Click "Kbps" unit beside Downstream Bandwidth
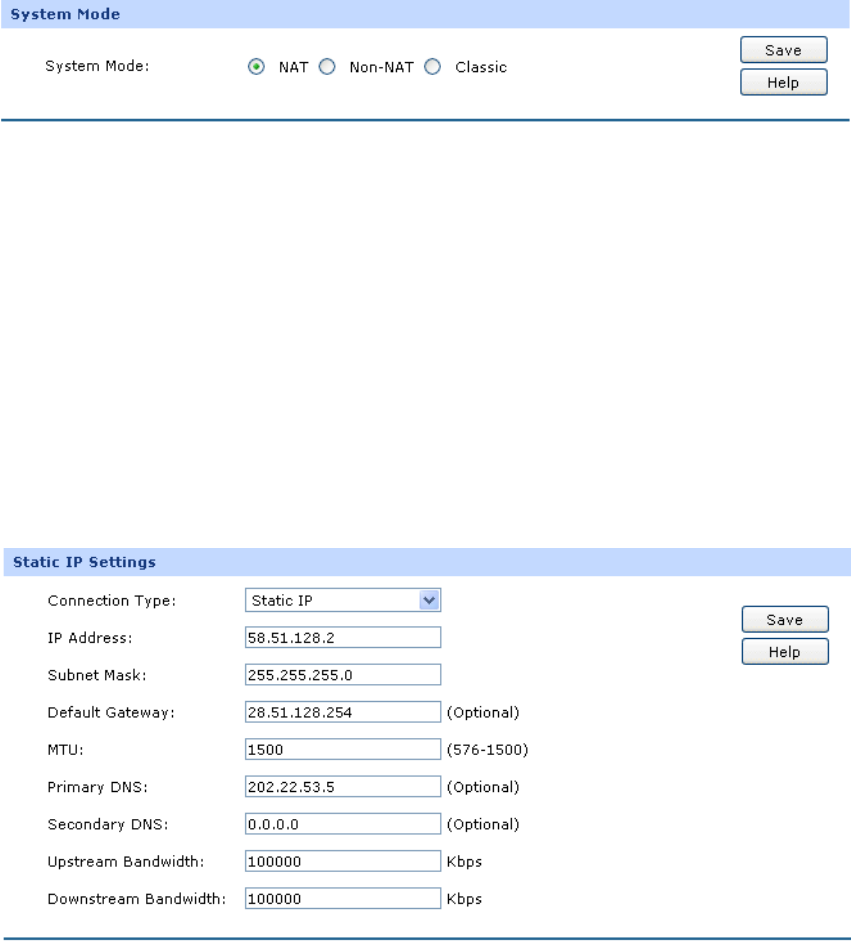 (464, 899)
